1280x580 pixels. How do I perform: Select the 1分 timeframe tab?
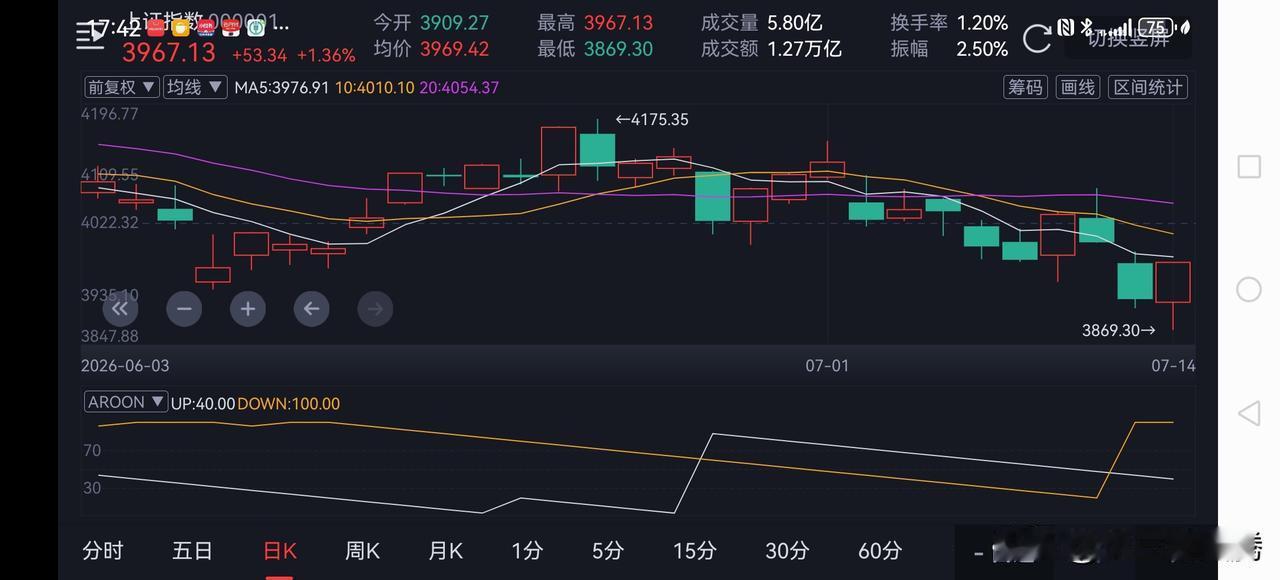[527, 550]
